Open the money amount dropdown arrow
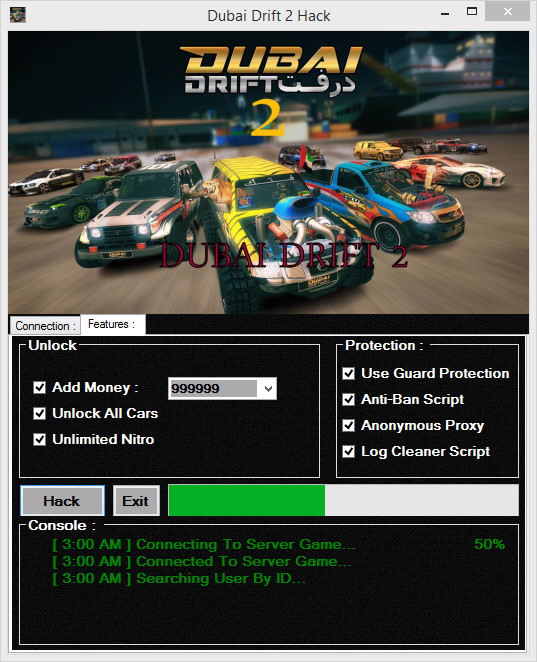 click(268, 388)
